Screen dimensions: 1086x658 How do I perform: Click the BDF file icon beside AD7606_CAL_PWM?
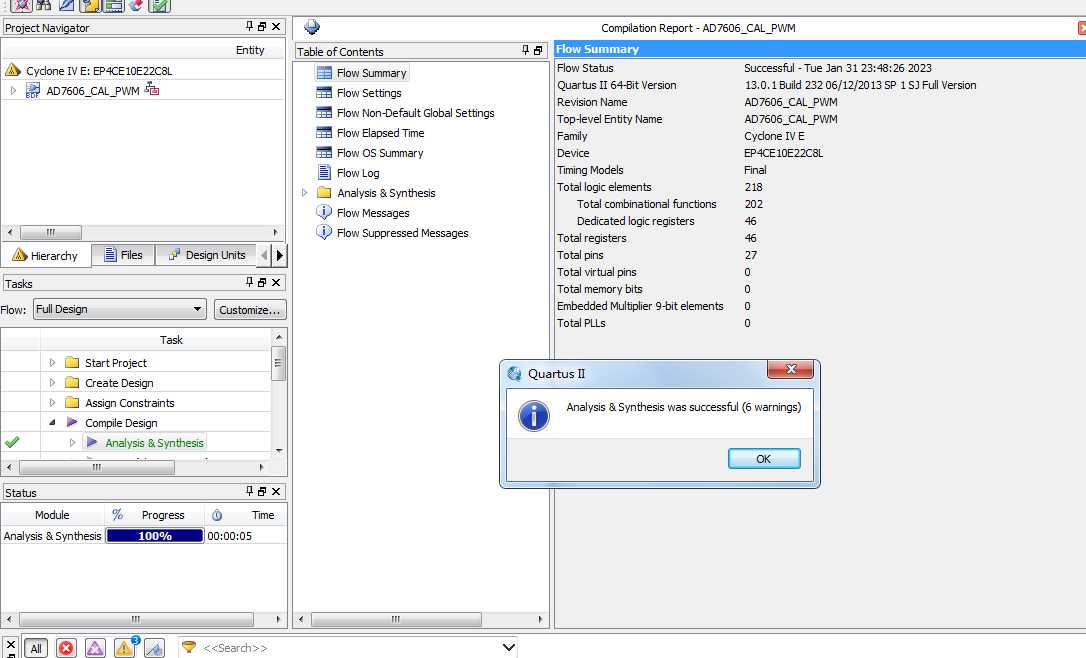pos(33,91)
